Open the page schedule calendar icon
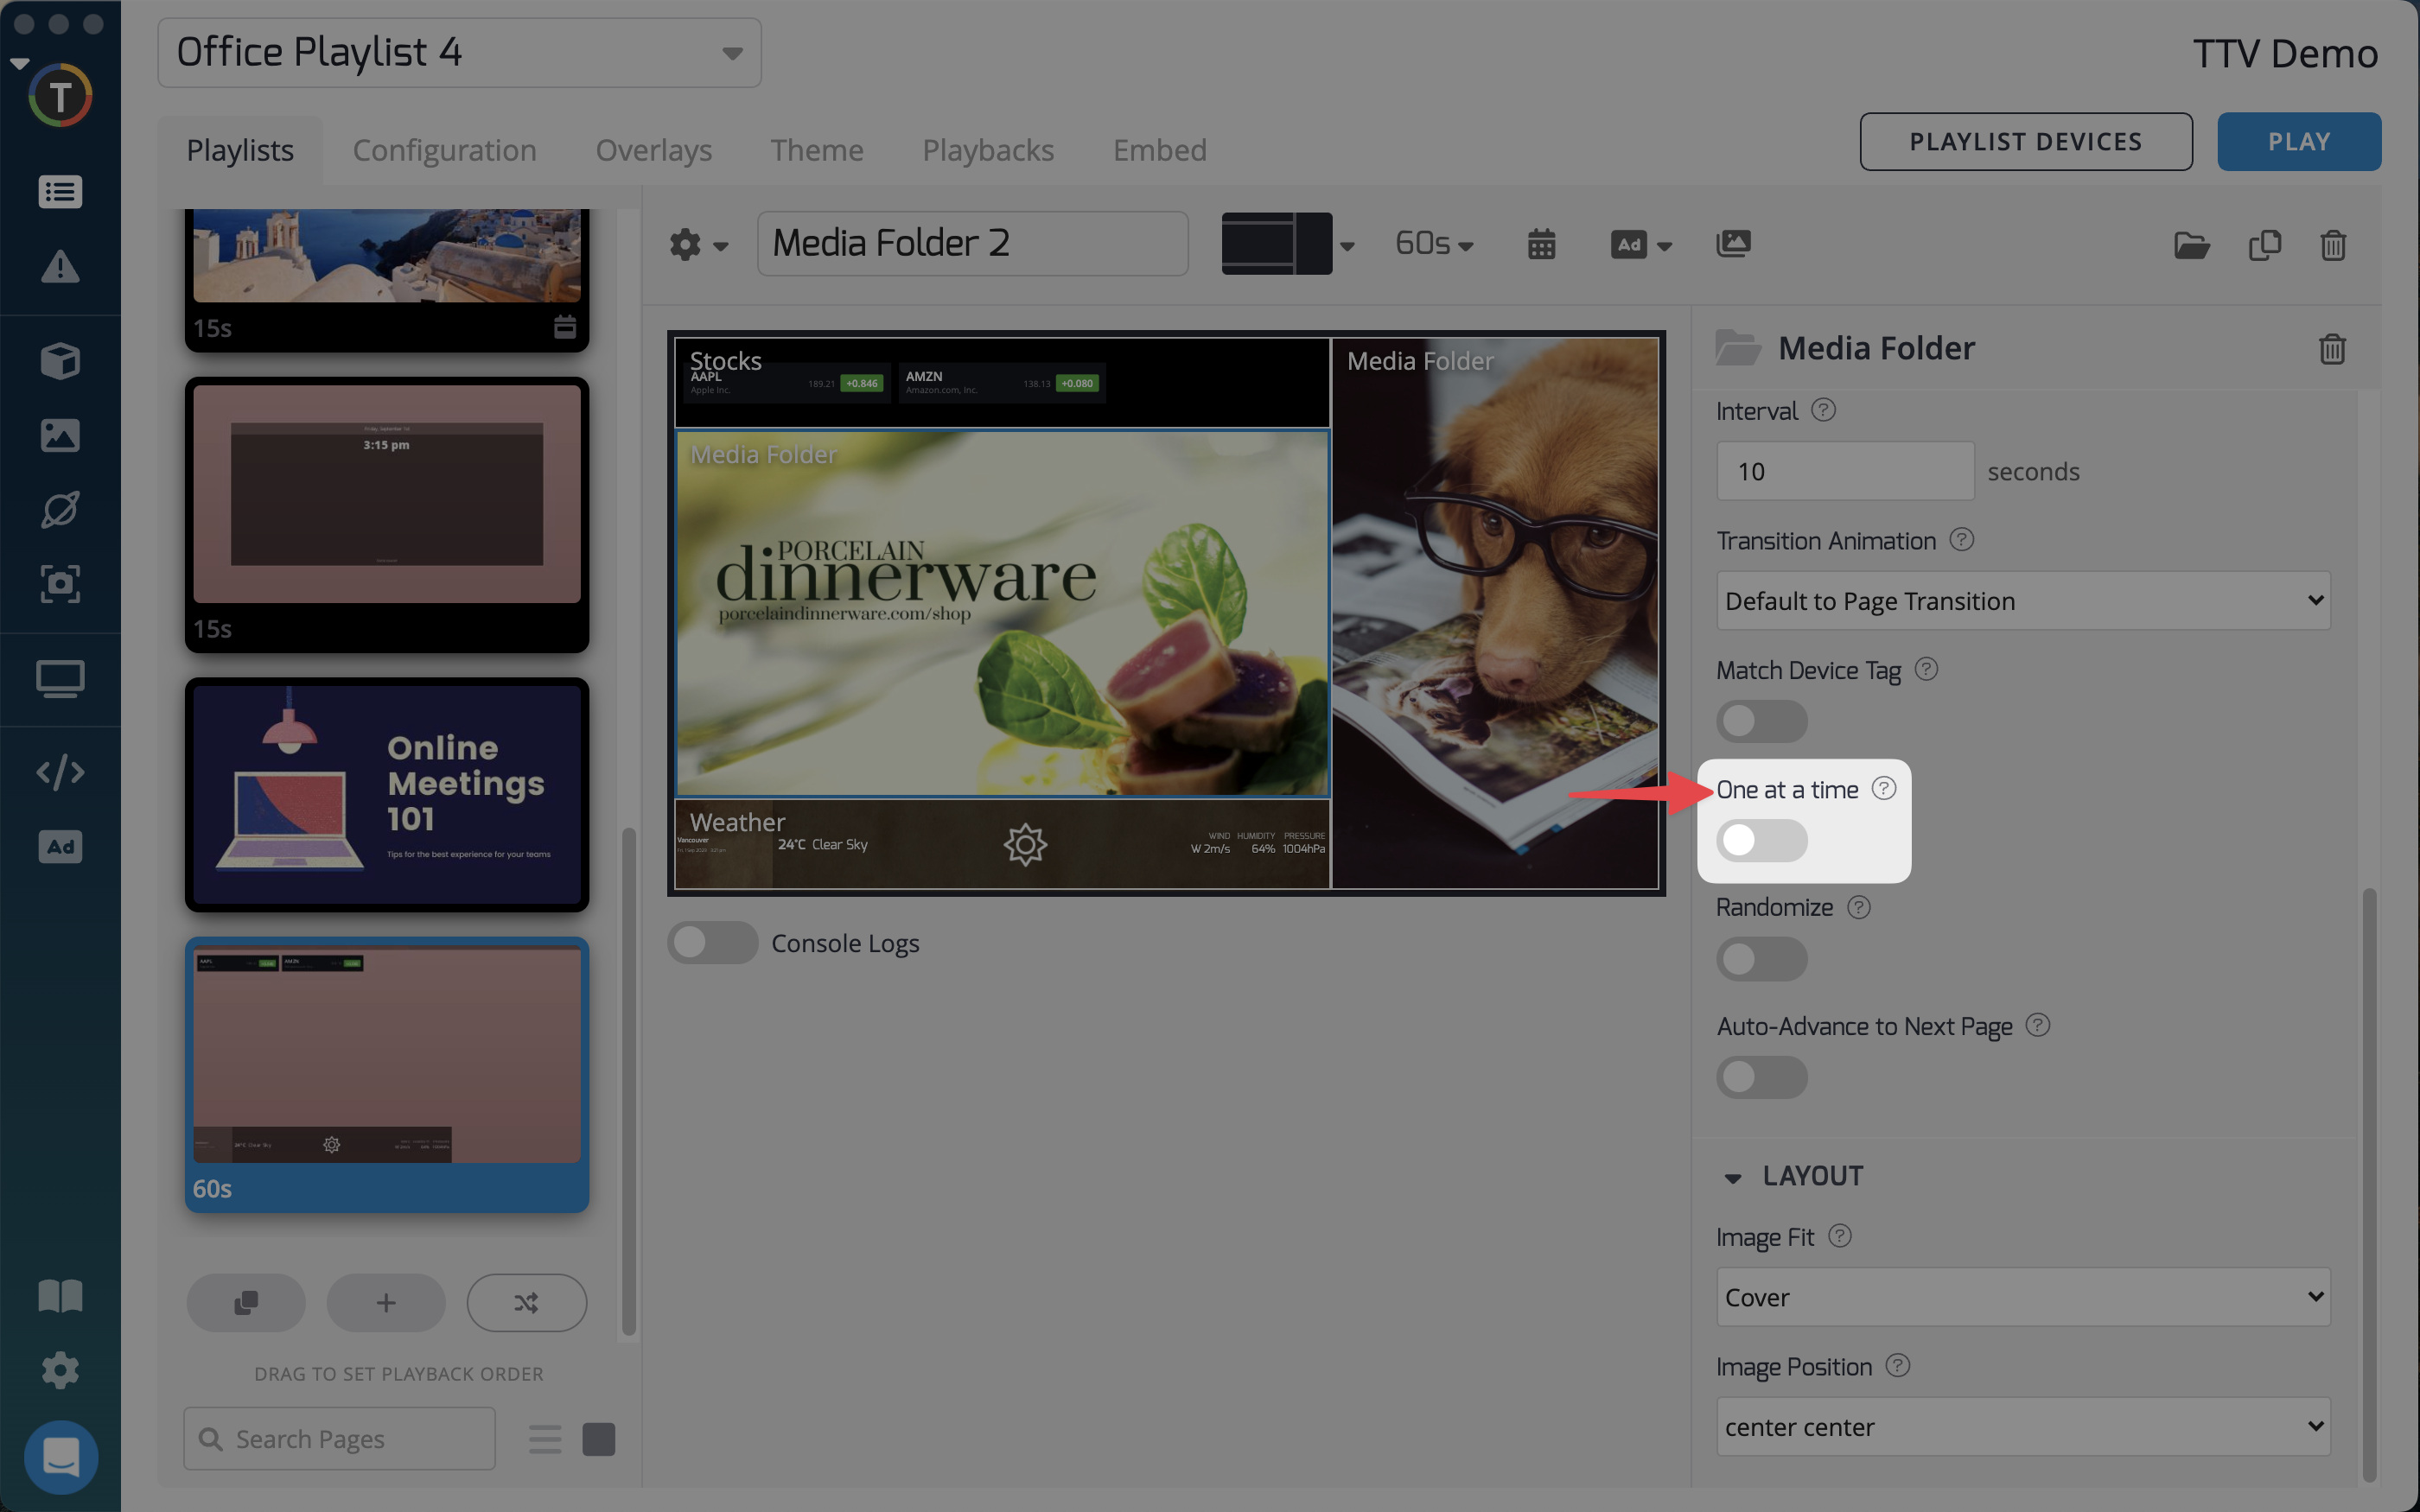 pos(1541,244)
